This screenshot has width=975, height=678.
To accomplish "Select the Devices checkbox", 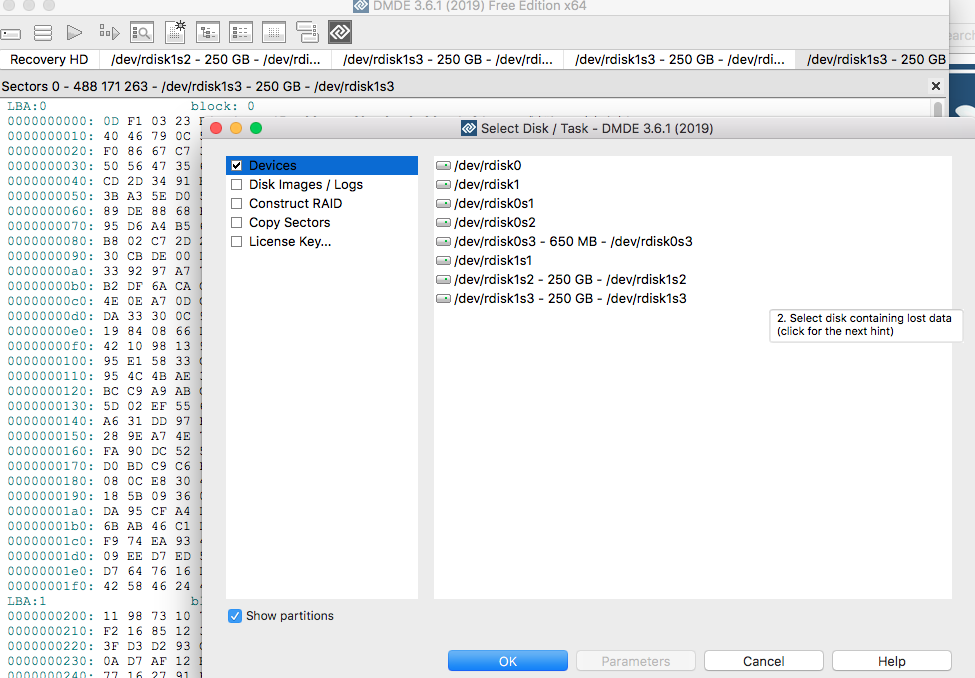I will click(236, 165).
